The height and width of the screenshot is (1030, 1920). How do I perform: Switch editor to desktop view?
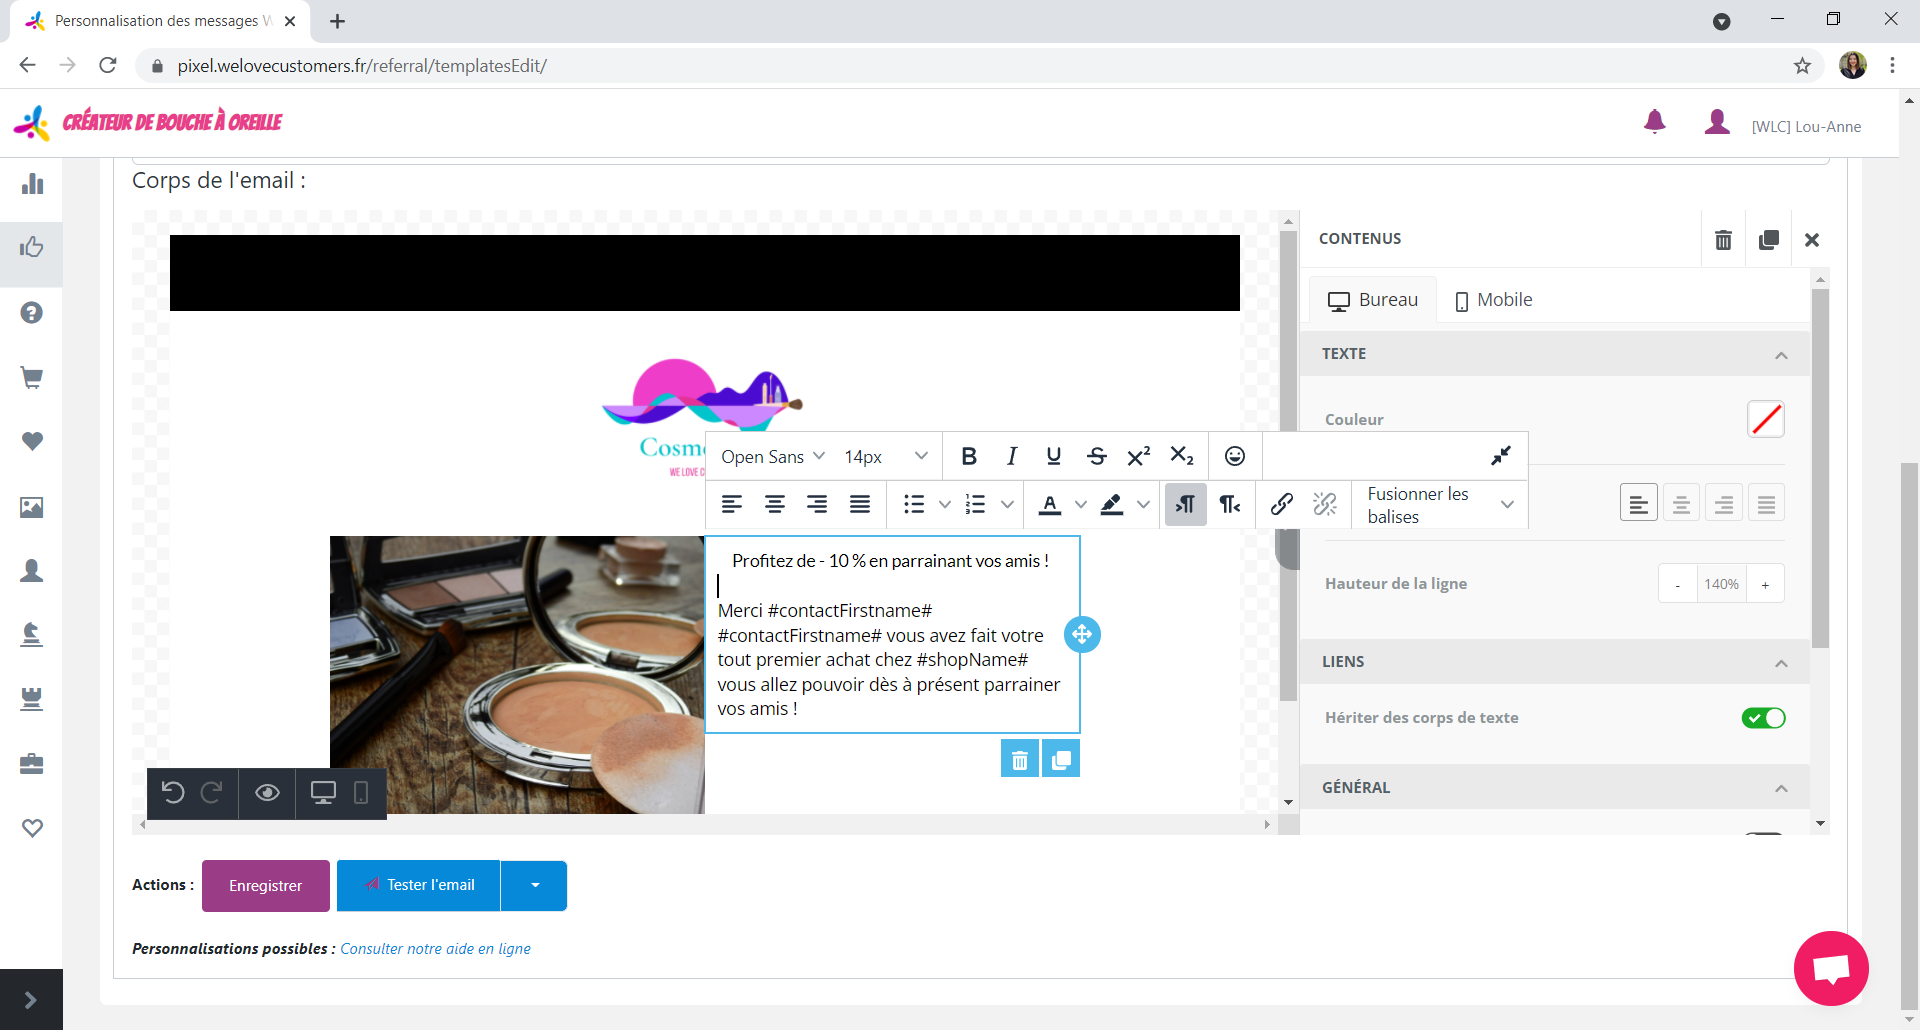click(x=323, y=793)
